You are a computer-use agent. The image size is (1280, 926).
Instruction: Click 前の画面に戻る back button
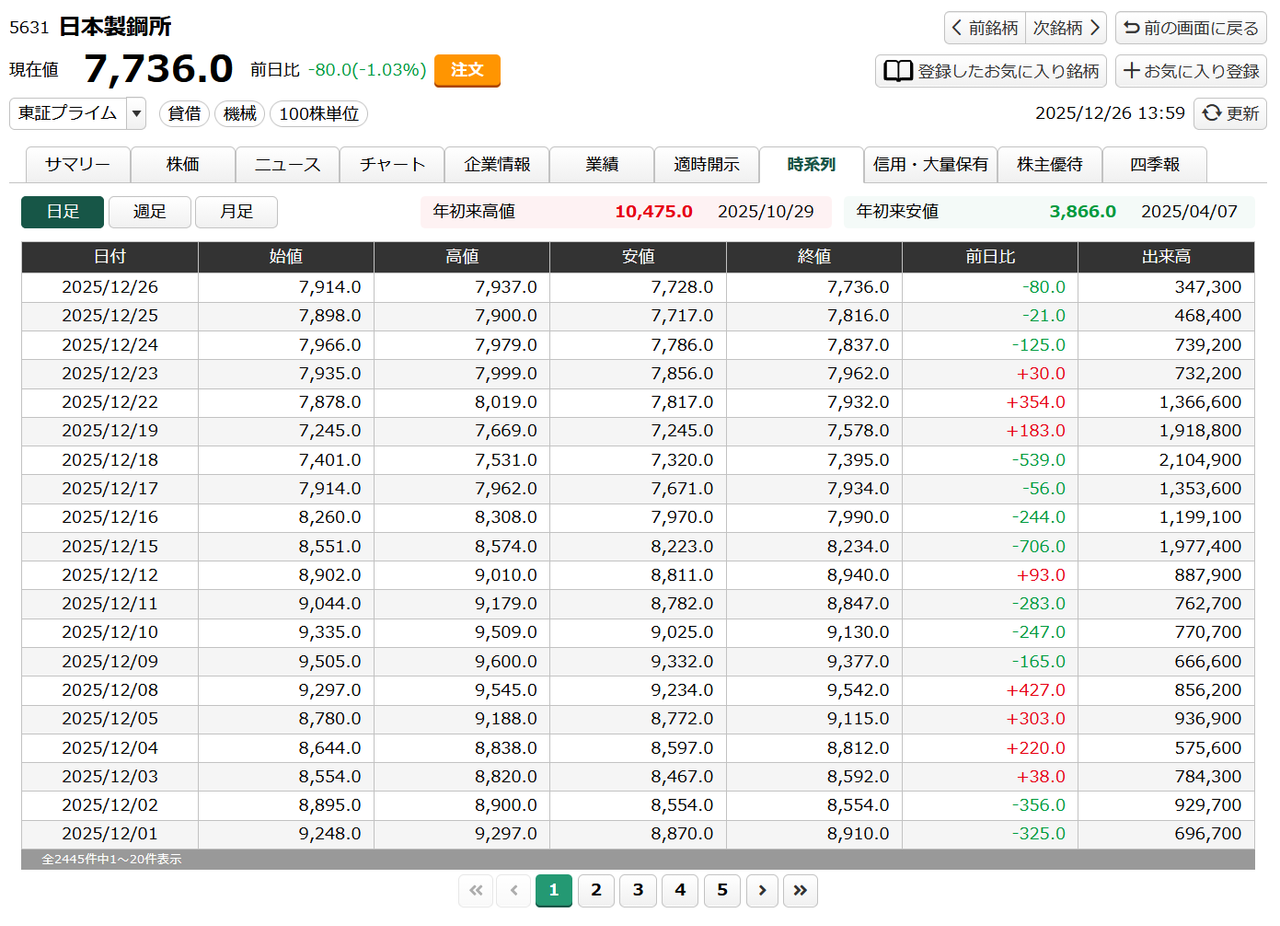pos(1191,28)
